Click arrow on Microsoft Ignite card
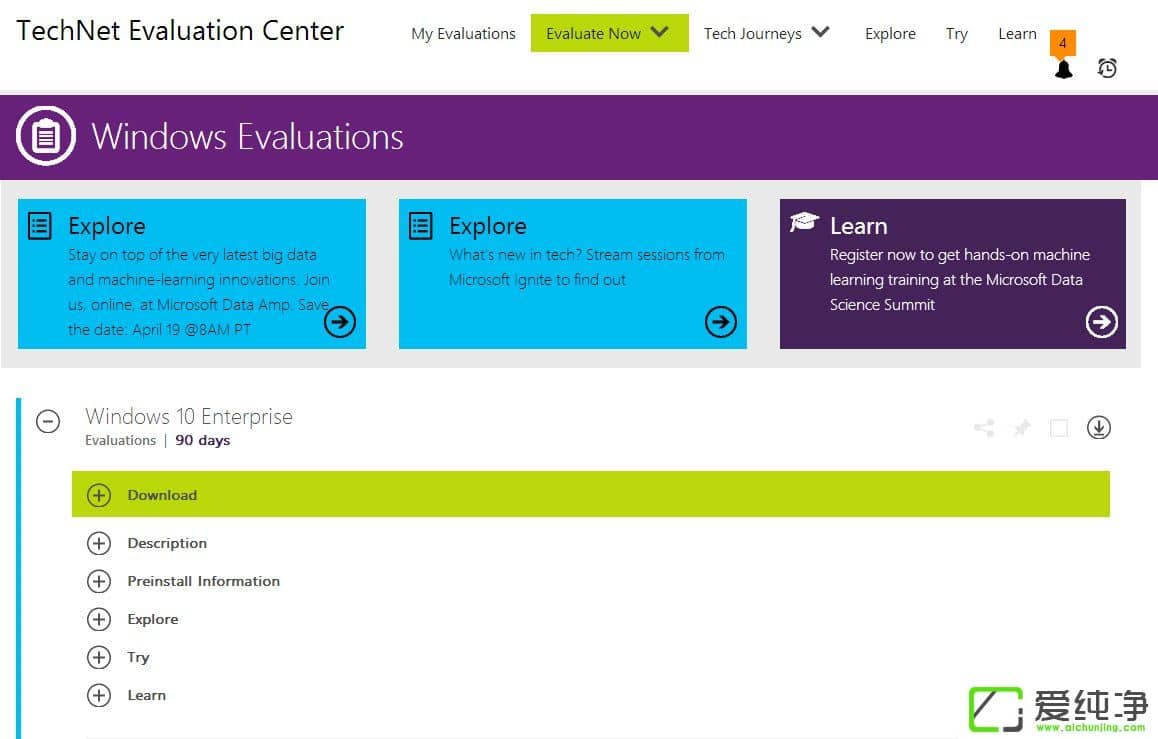This screenshot has width=1158, height=739. [x=721, y=322]
